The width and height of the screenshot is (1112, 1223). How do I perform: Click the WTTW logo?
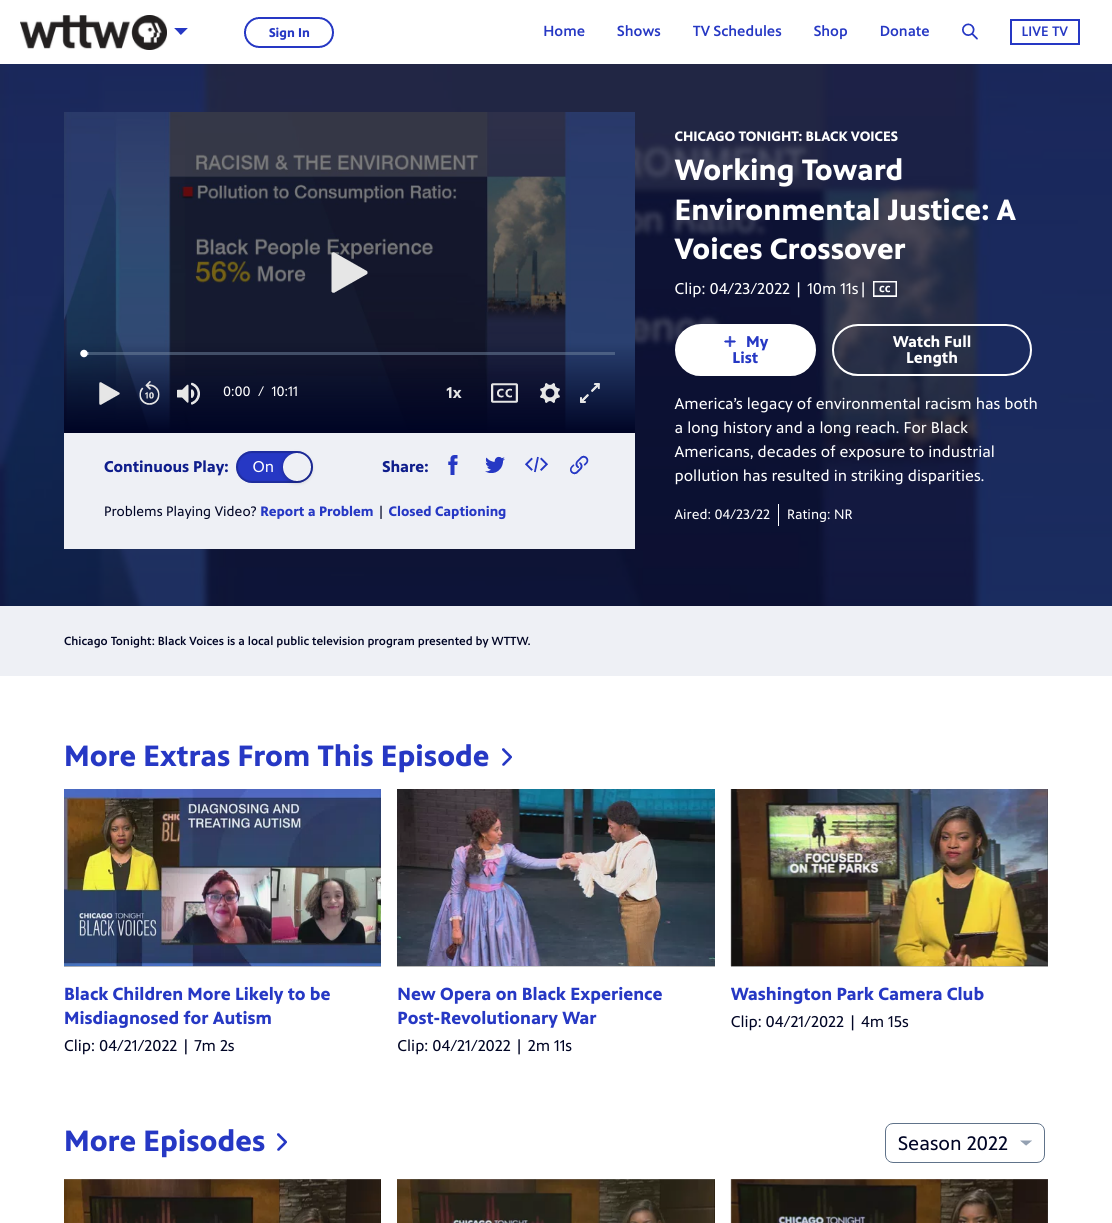tap(94, 32)
